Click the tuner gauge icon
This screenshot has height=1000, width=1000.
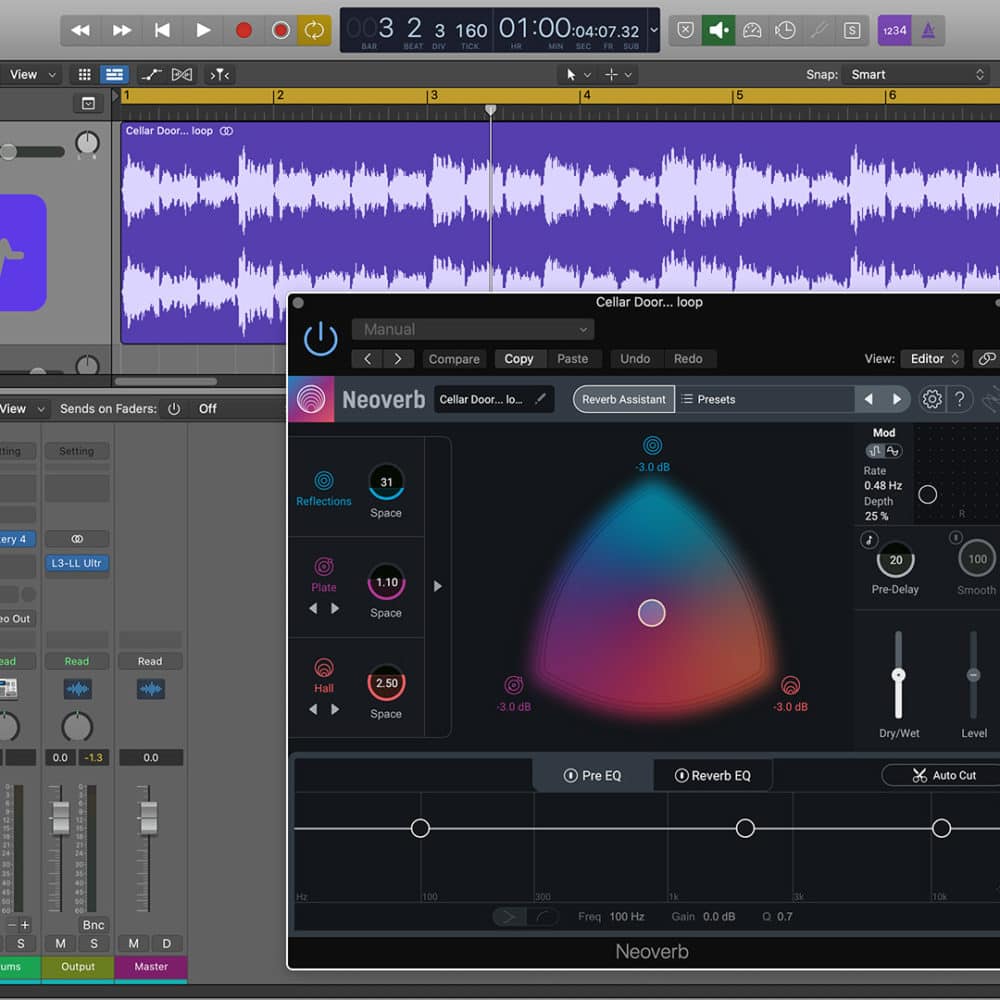[752, 30]
